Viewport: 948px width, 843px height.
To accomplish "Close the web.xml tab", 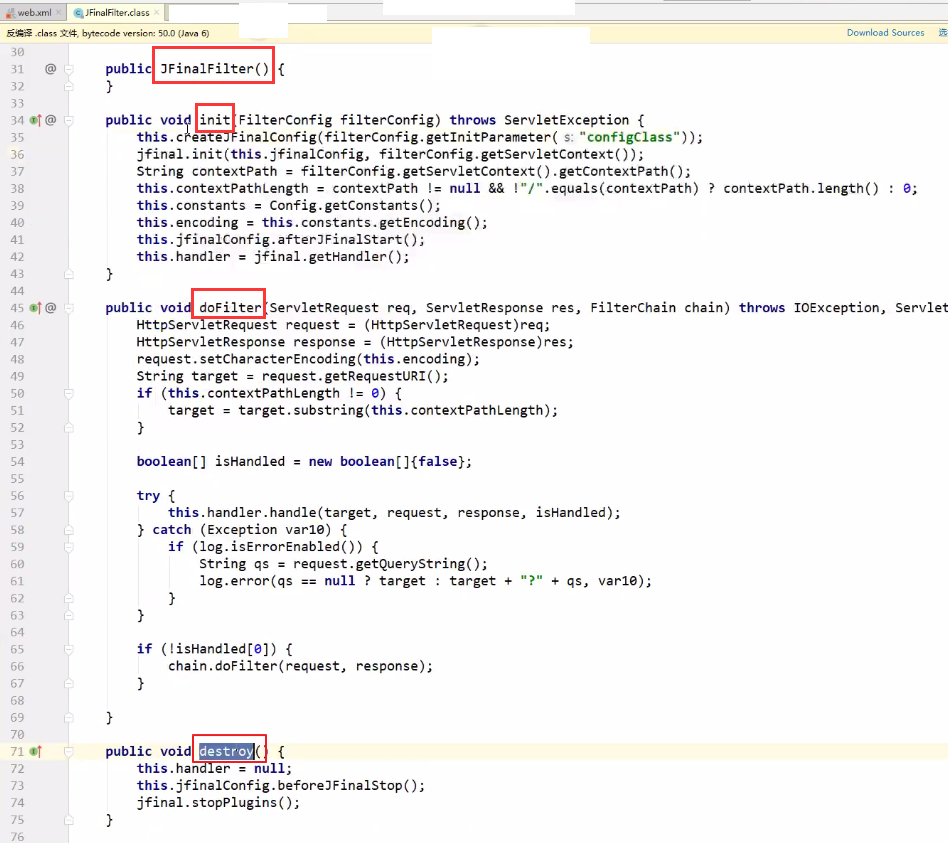I will 59,13.
